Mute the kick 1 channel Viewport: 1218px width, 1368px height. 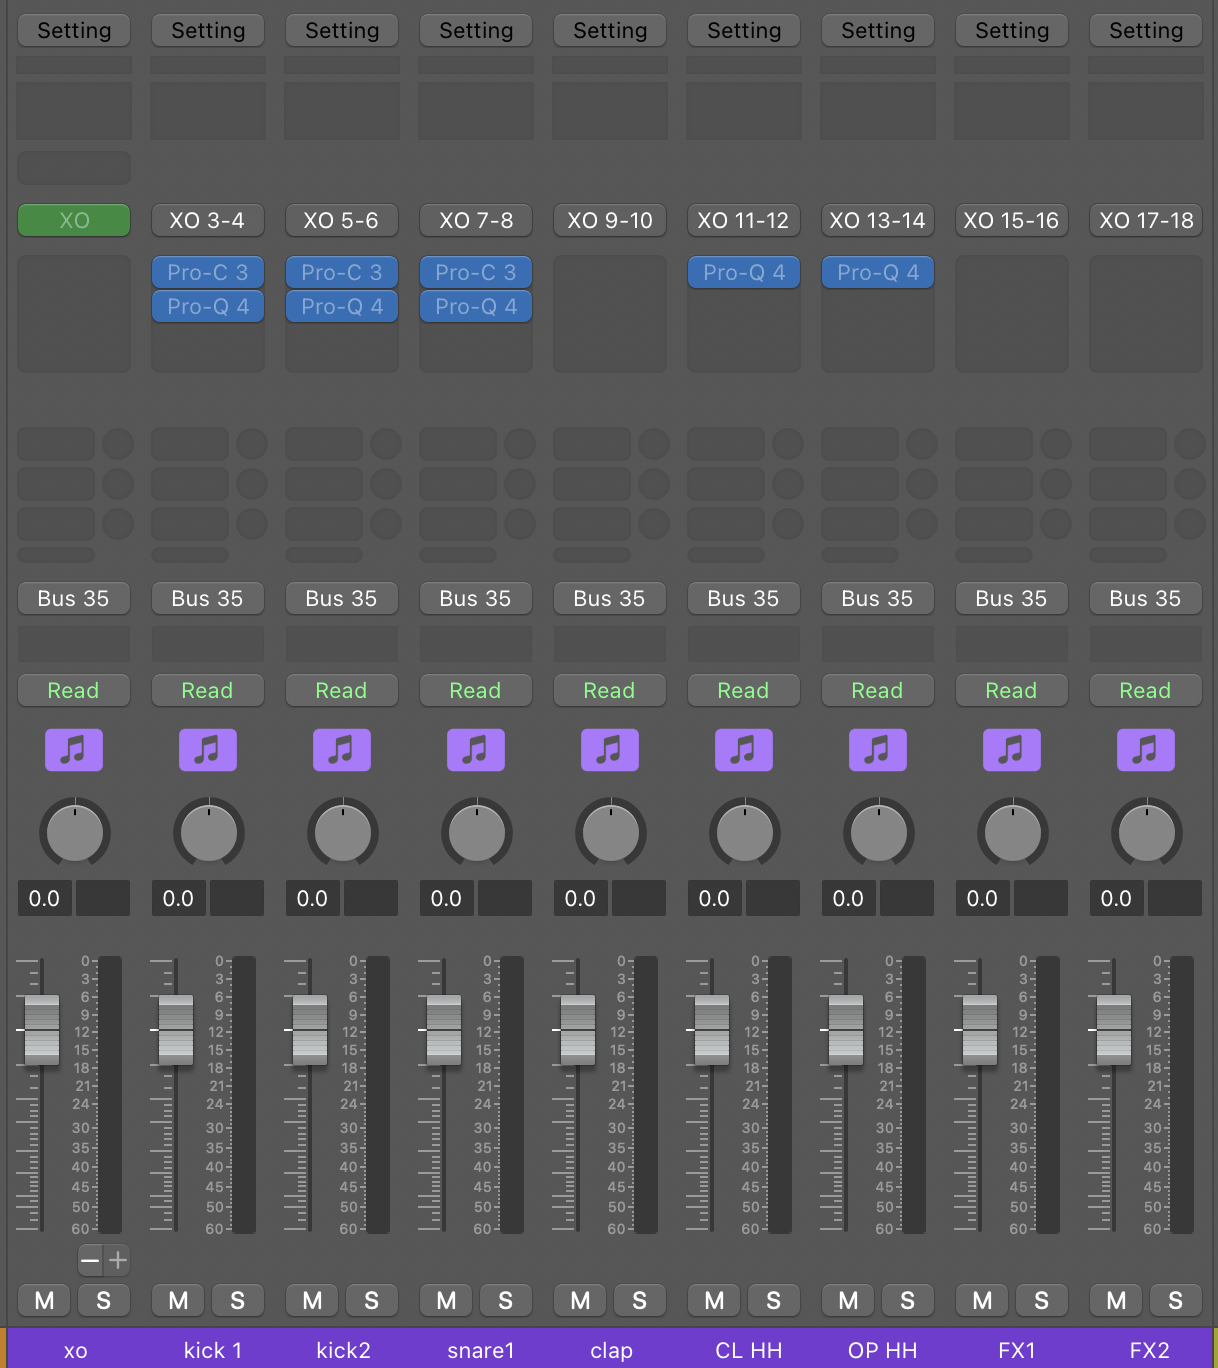179,1300
